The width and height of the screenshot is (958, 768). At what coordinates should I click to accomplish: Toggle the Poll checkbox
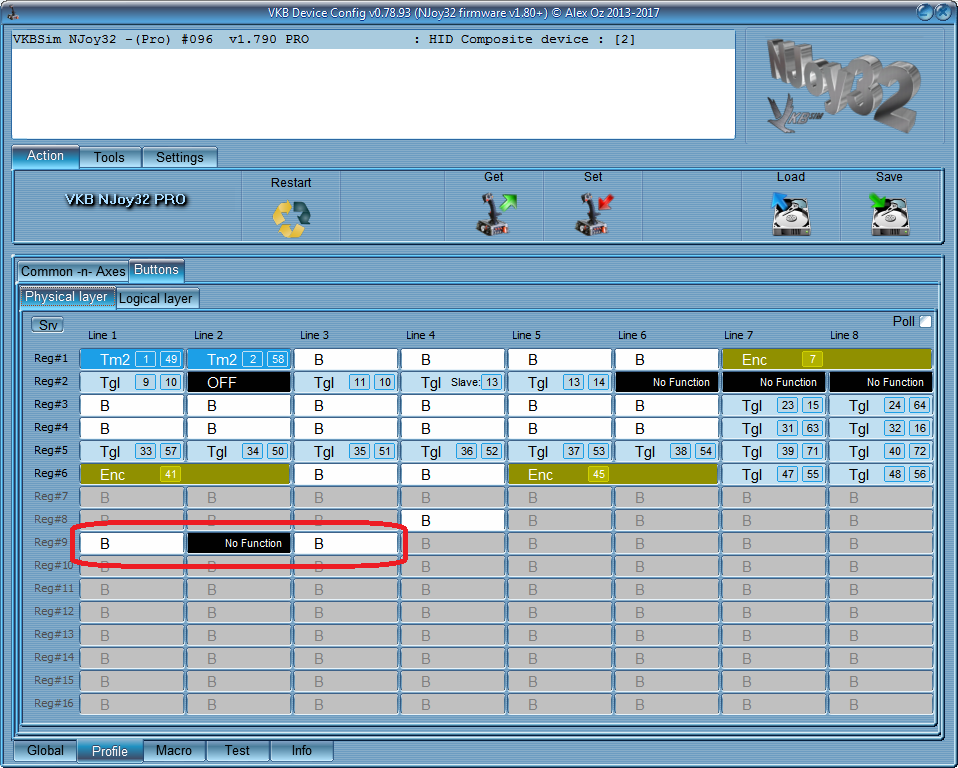point(926,321)
